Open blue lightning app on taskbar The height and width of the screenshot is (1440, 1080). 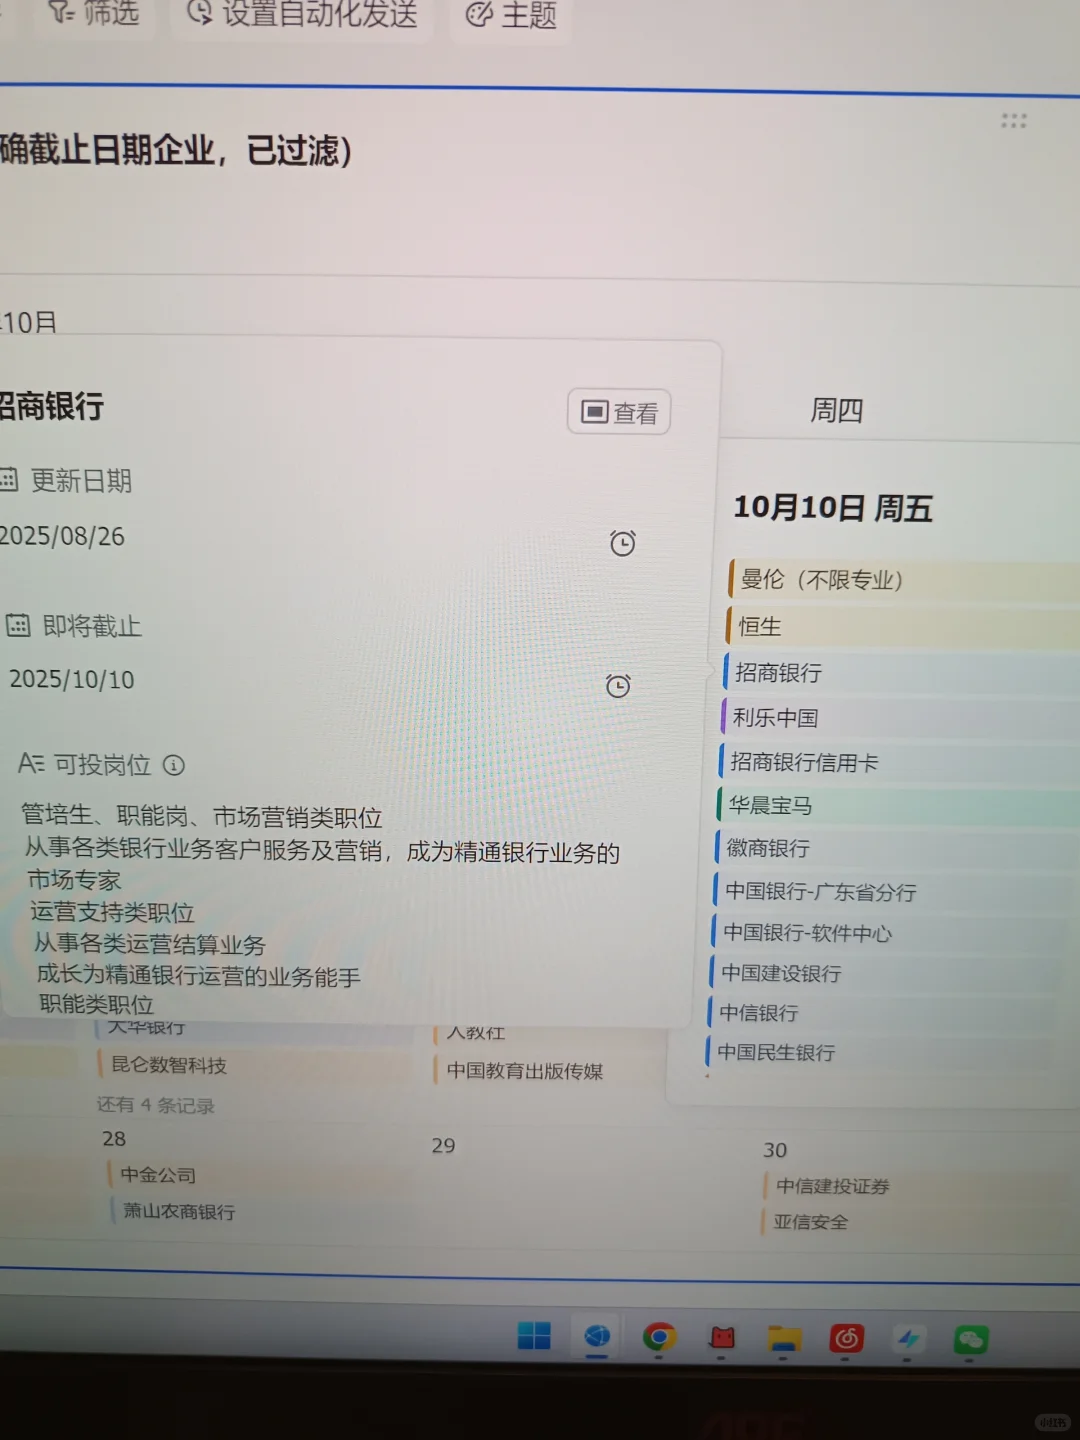click(908, 1339)
